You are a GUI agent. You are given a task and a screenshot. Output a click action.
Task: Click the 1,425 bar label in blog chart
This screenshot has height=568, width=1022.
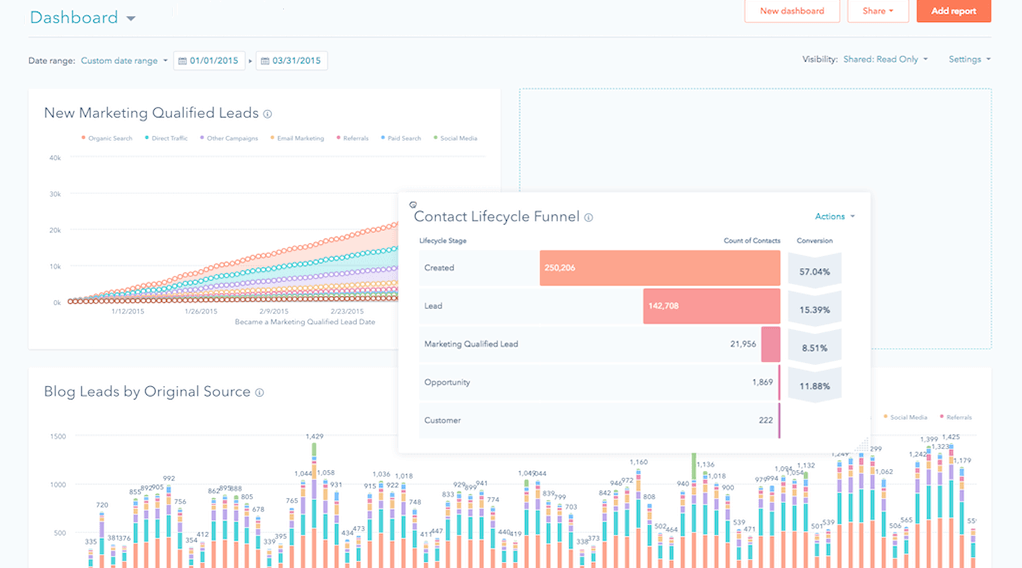[951, 437]
